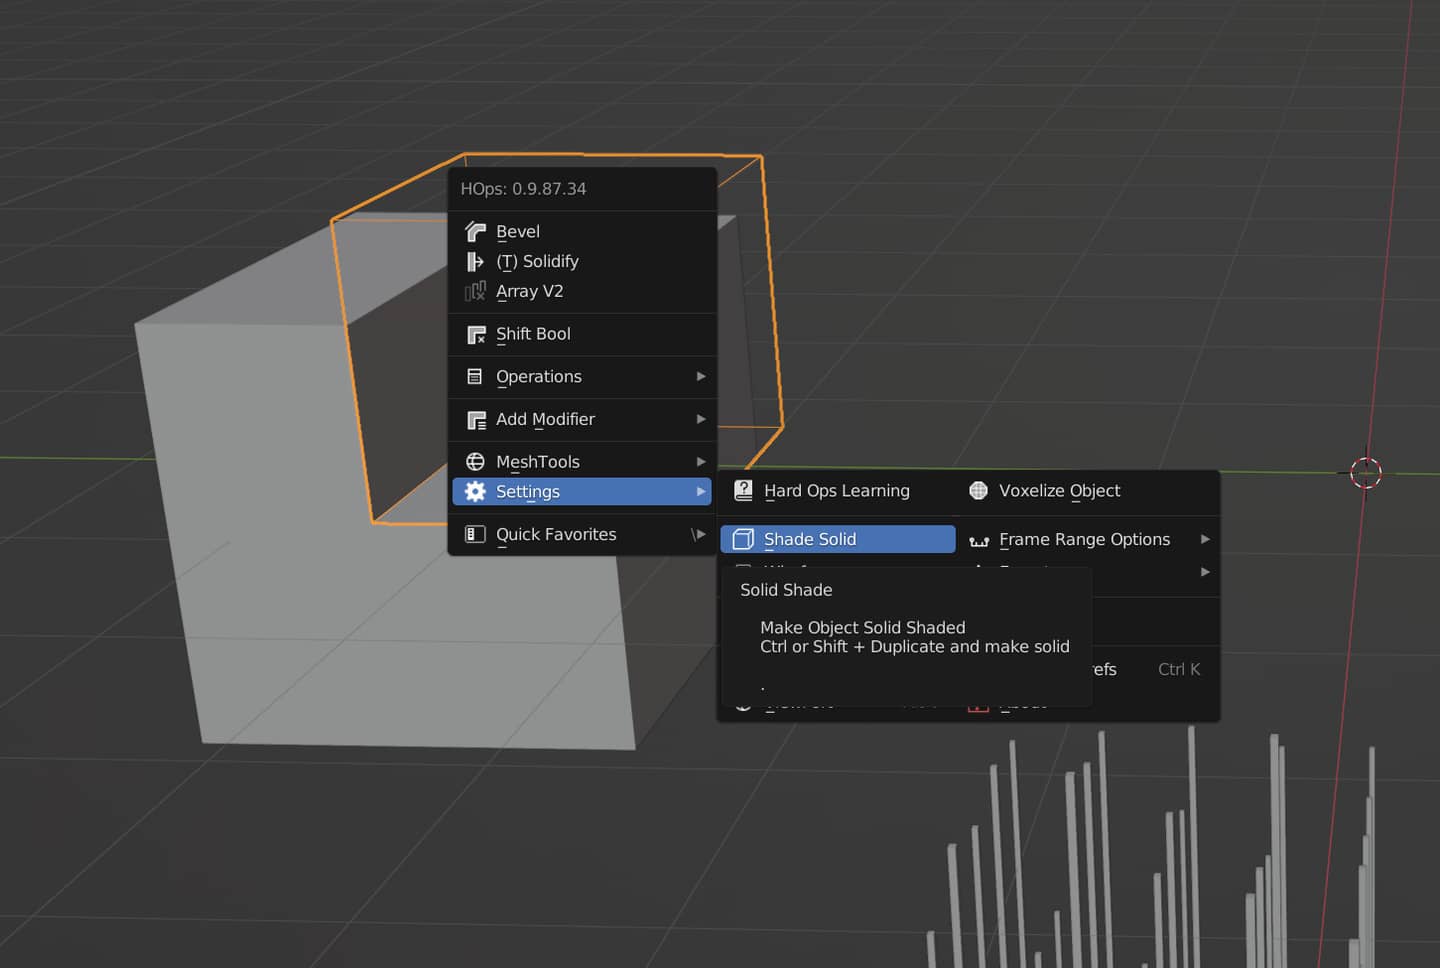This screenshot has width=1440, height=968.
Task: Open the Add Modifier submenu
Action: tap(582, 420)
